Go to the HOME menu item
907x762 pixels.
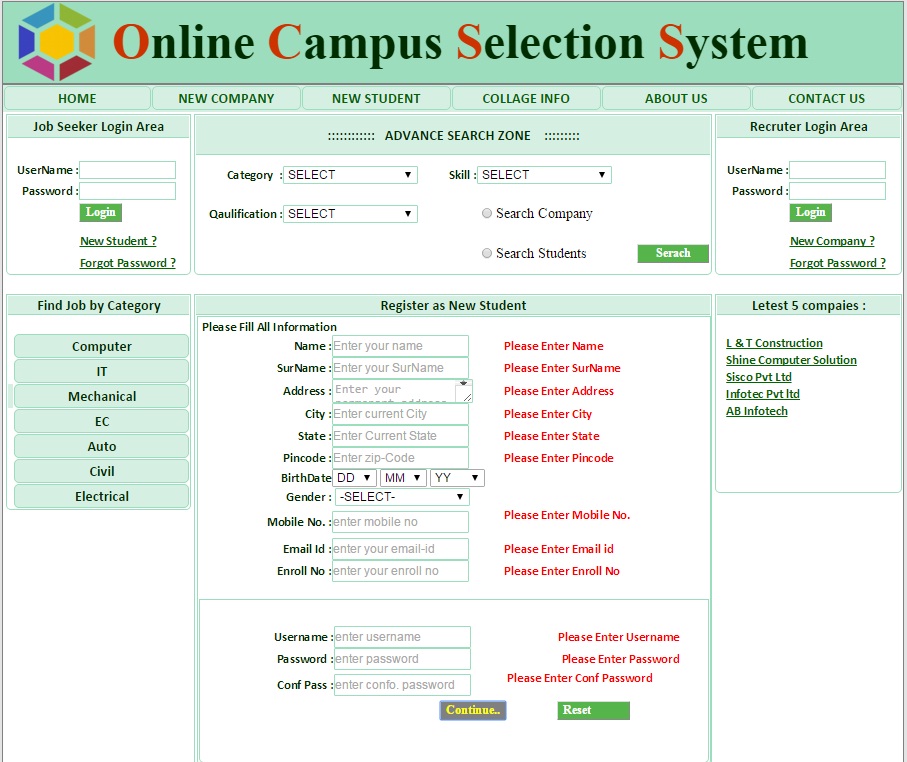77,98
